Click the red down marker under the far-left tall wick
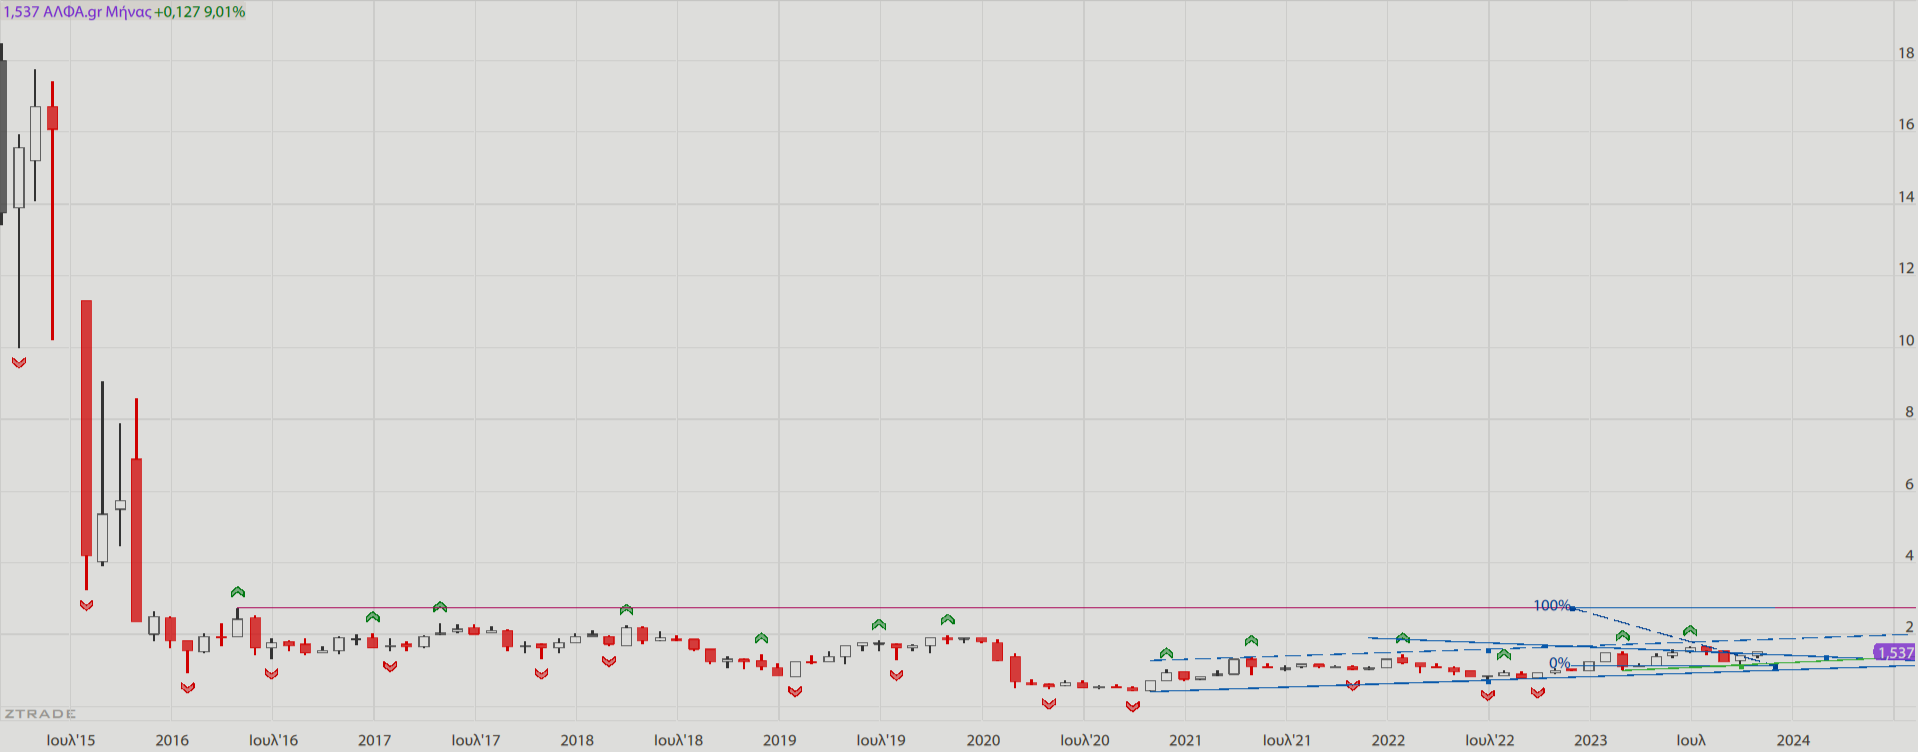1918x752 pixels. click(19, 362)
